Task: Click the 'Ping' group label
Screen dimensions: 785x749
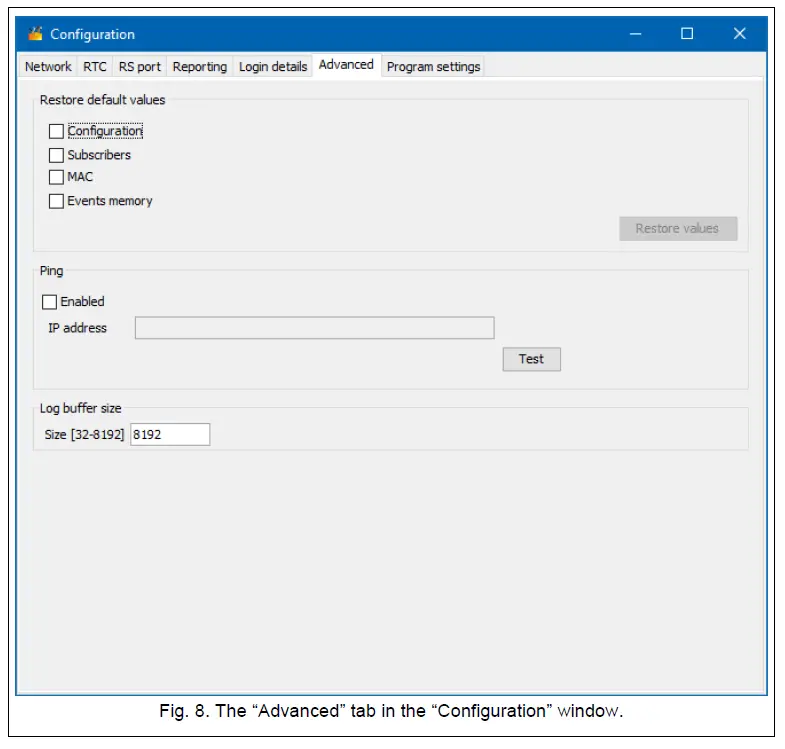Action: pyautogui.click(x=52, y=271)
